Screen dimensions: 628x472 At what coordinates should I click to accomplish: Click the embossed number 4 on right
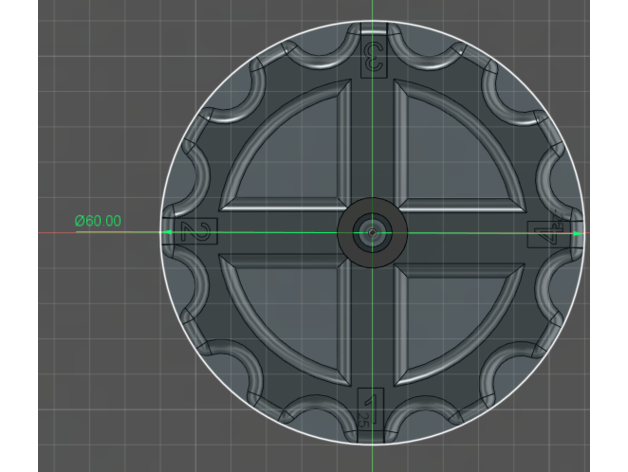tap(542, 233)
